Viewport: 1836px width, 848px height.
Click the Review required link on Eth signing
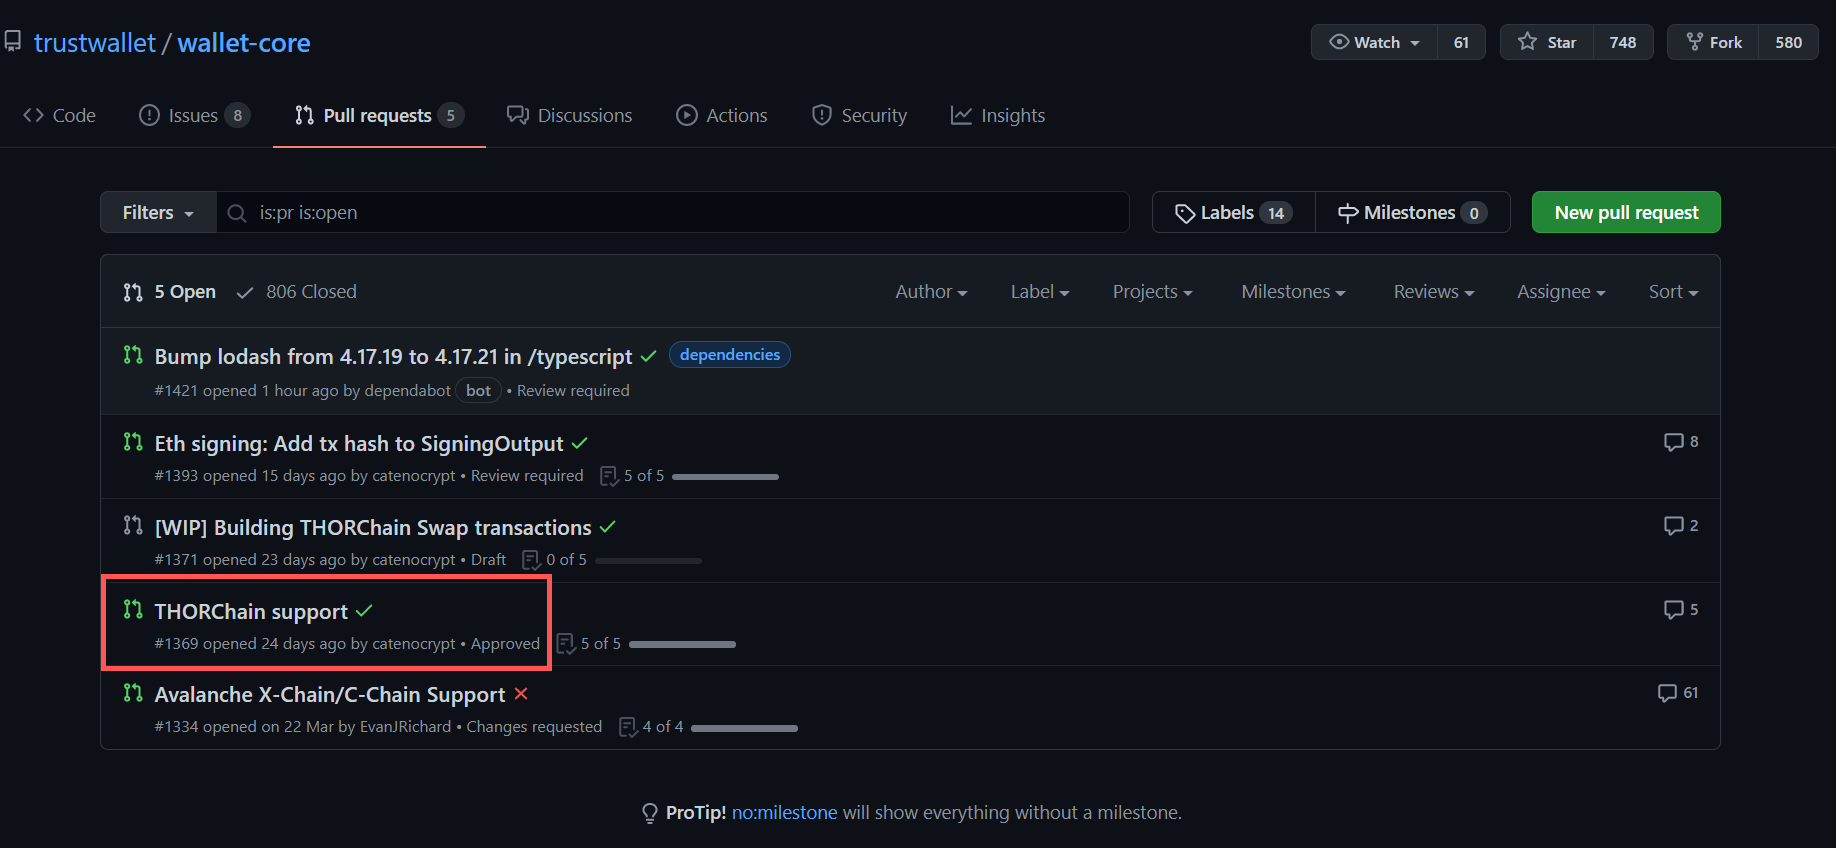pyautogui.click(x=527, y=476)
